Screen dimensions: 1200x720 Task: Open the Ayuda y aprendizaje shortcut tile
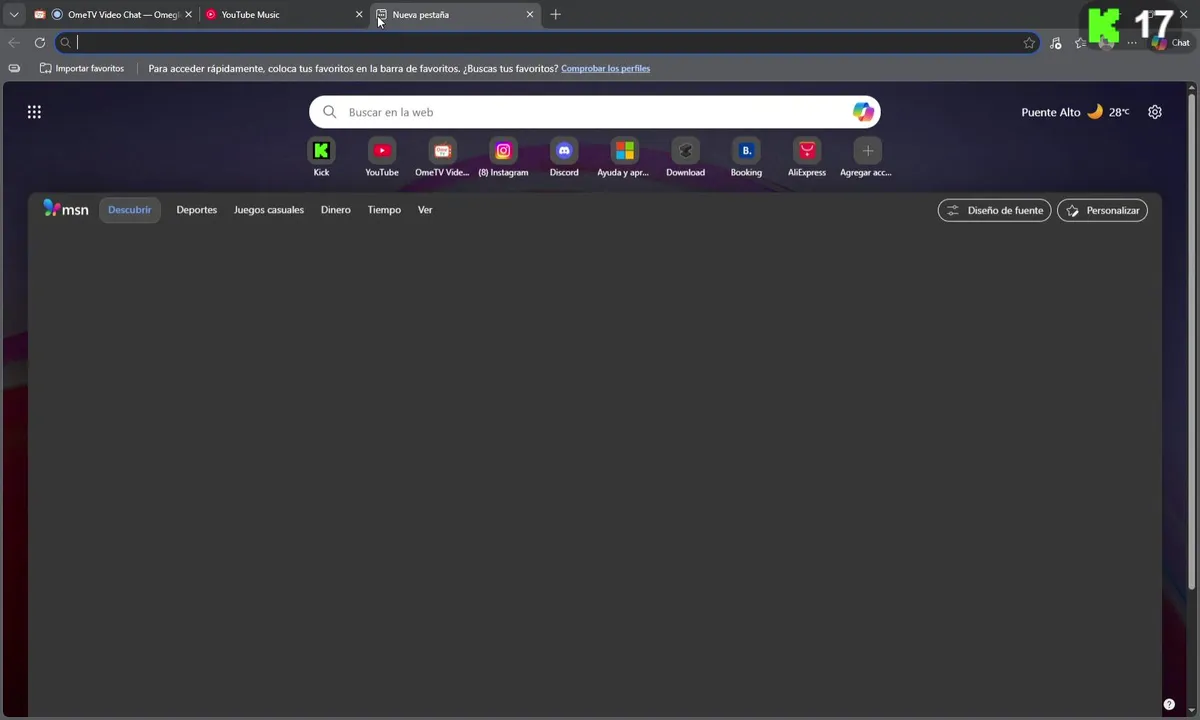pyautogui.click(x=624, y=157)
